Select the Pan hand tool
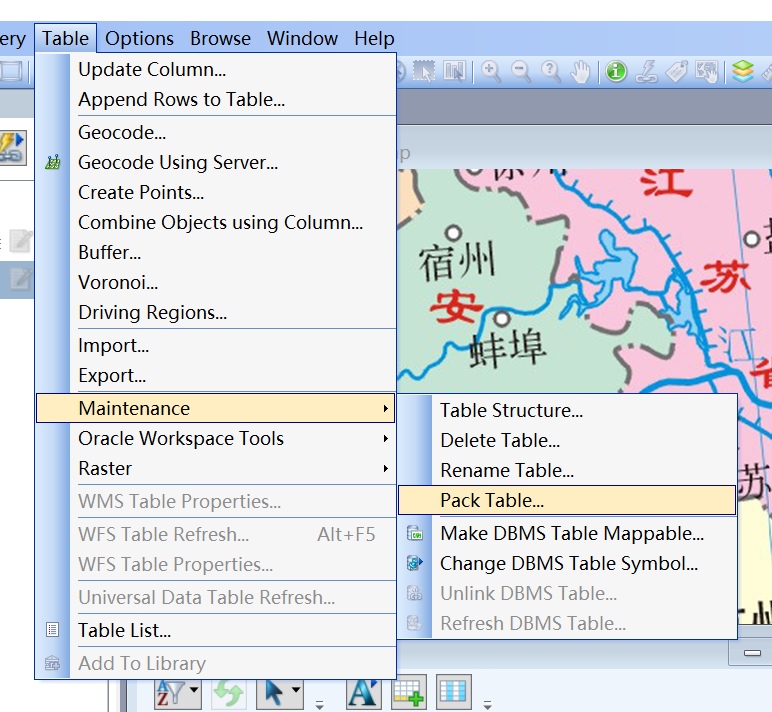Viewport: 772px width, 712px height. point(581,72)
